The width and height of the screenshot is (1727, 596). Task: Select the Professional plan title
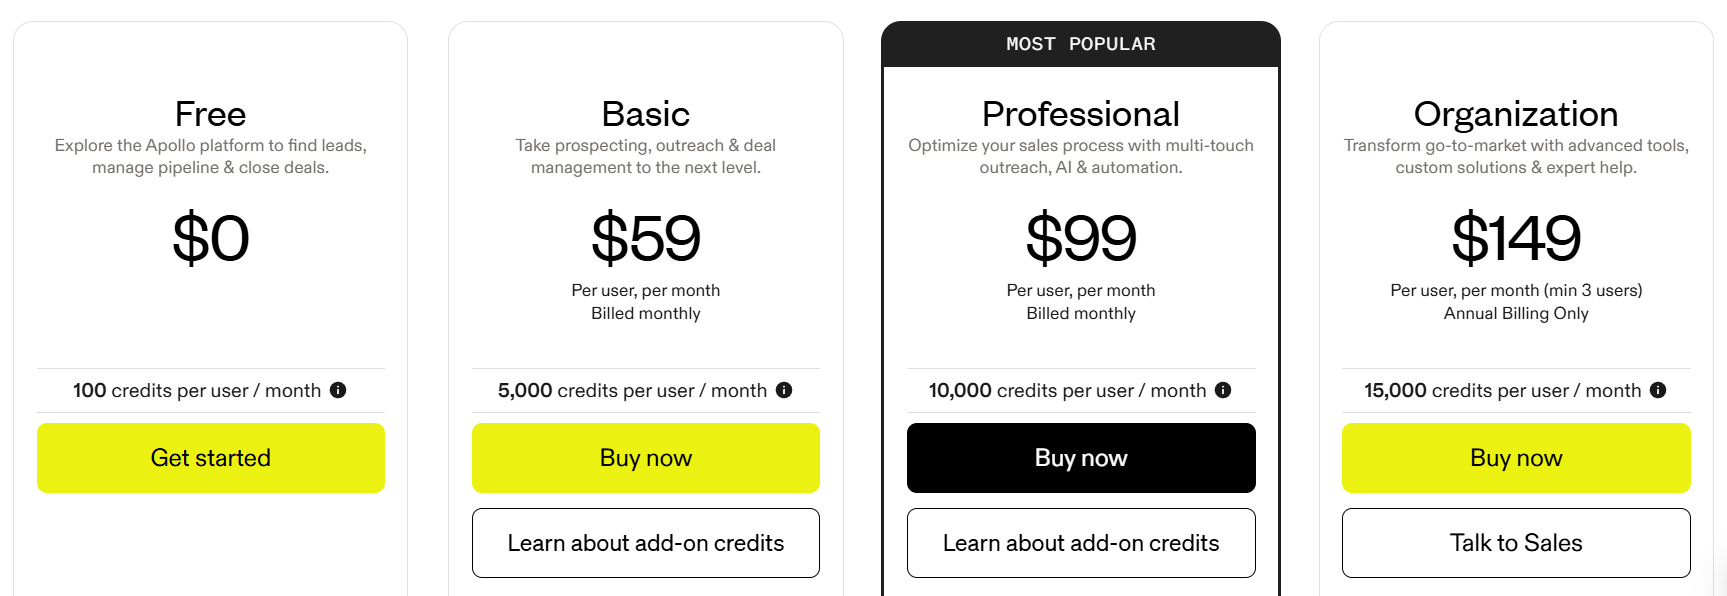pyautogui.click(x=1081, y=114)
